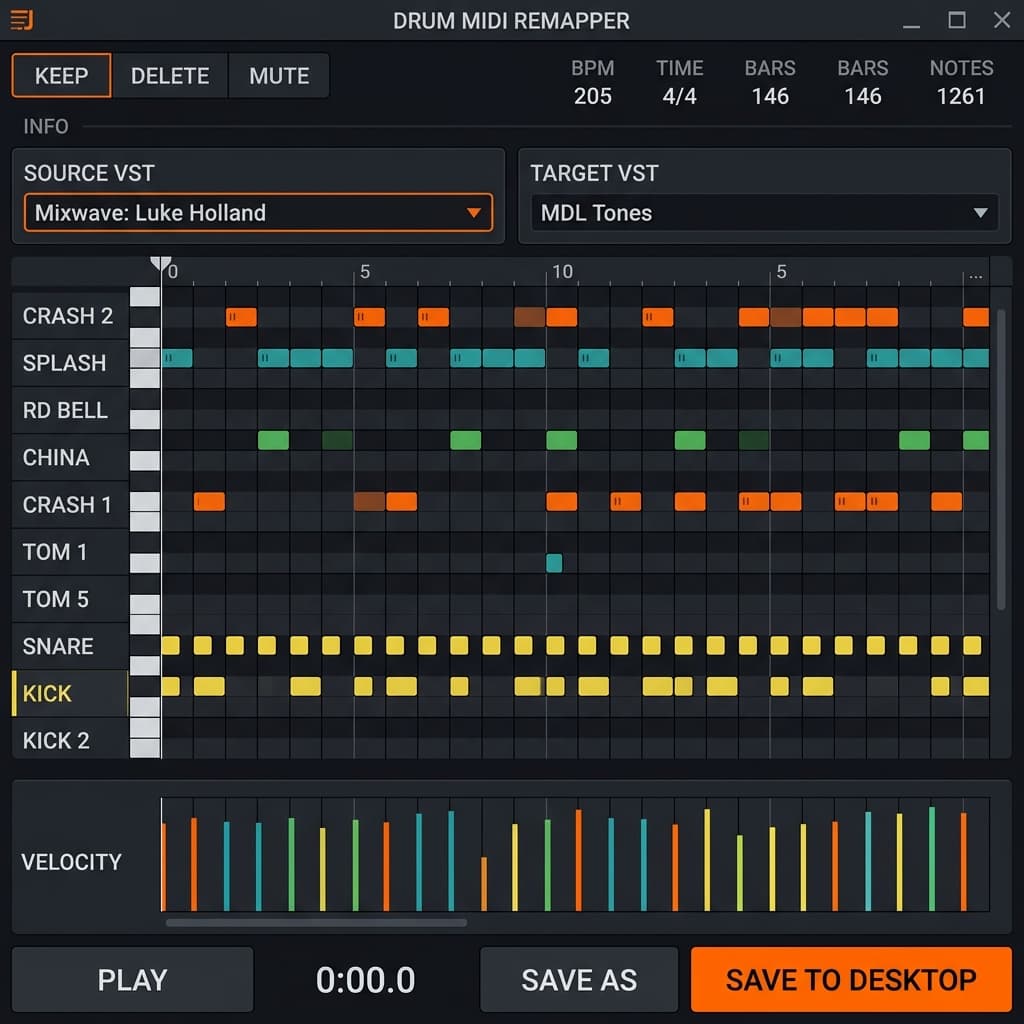
Task: Click the first CRASH 1 orange note
Action: pos(209,502)
